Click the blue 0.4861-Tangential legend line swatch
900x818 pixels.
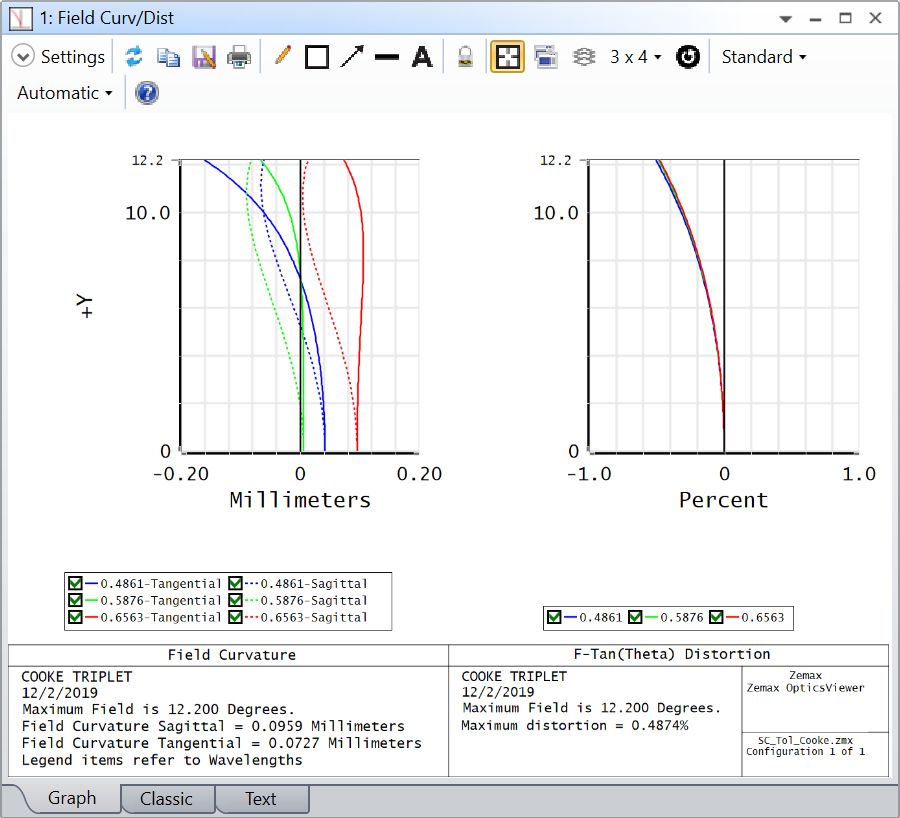pyautogui.click(x=92, y=584)
